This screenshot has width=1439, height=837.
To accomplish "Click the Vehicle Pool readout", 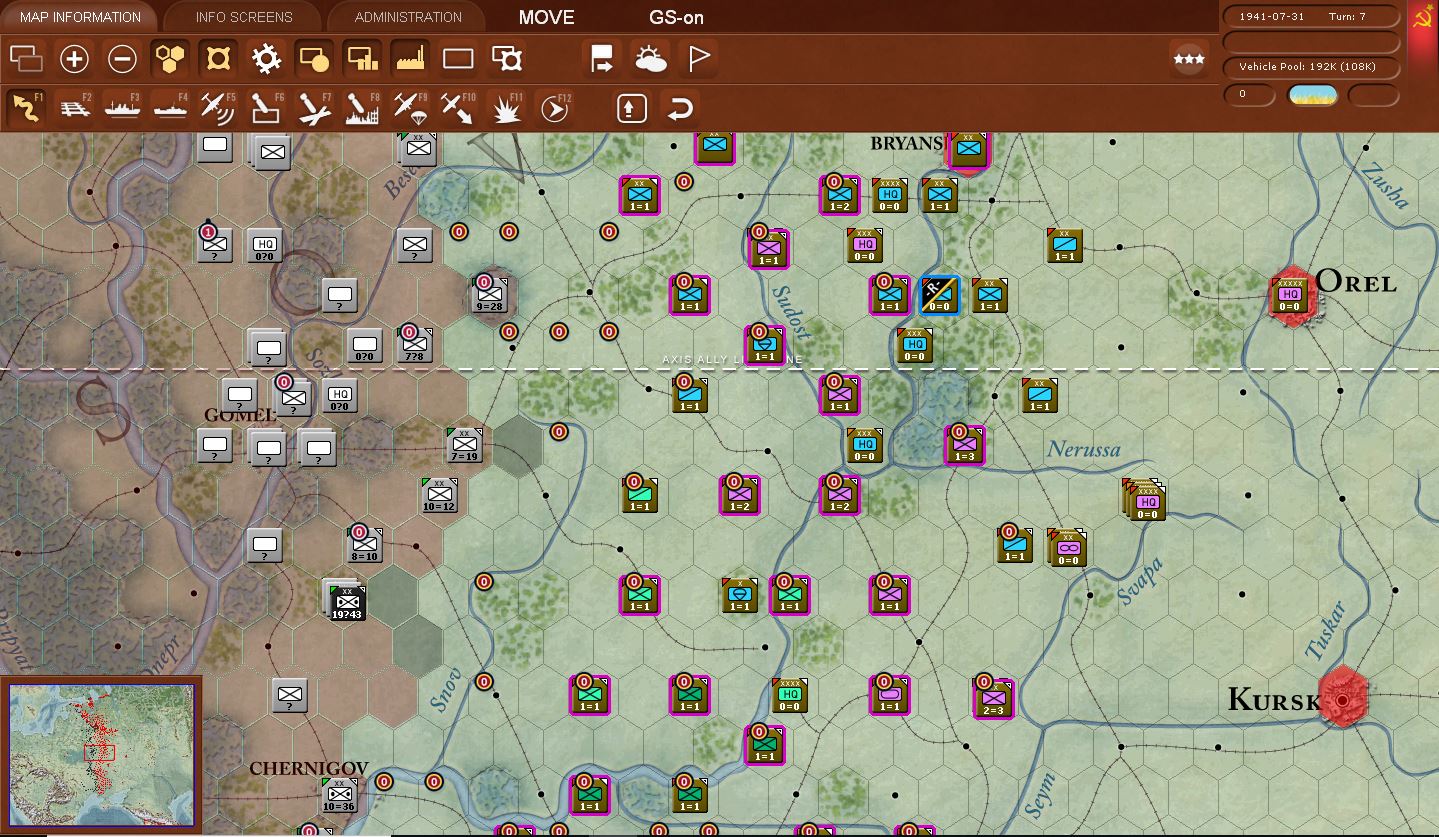I will point(1312,67).
